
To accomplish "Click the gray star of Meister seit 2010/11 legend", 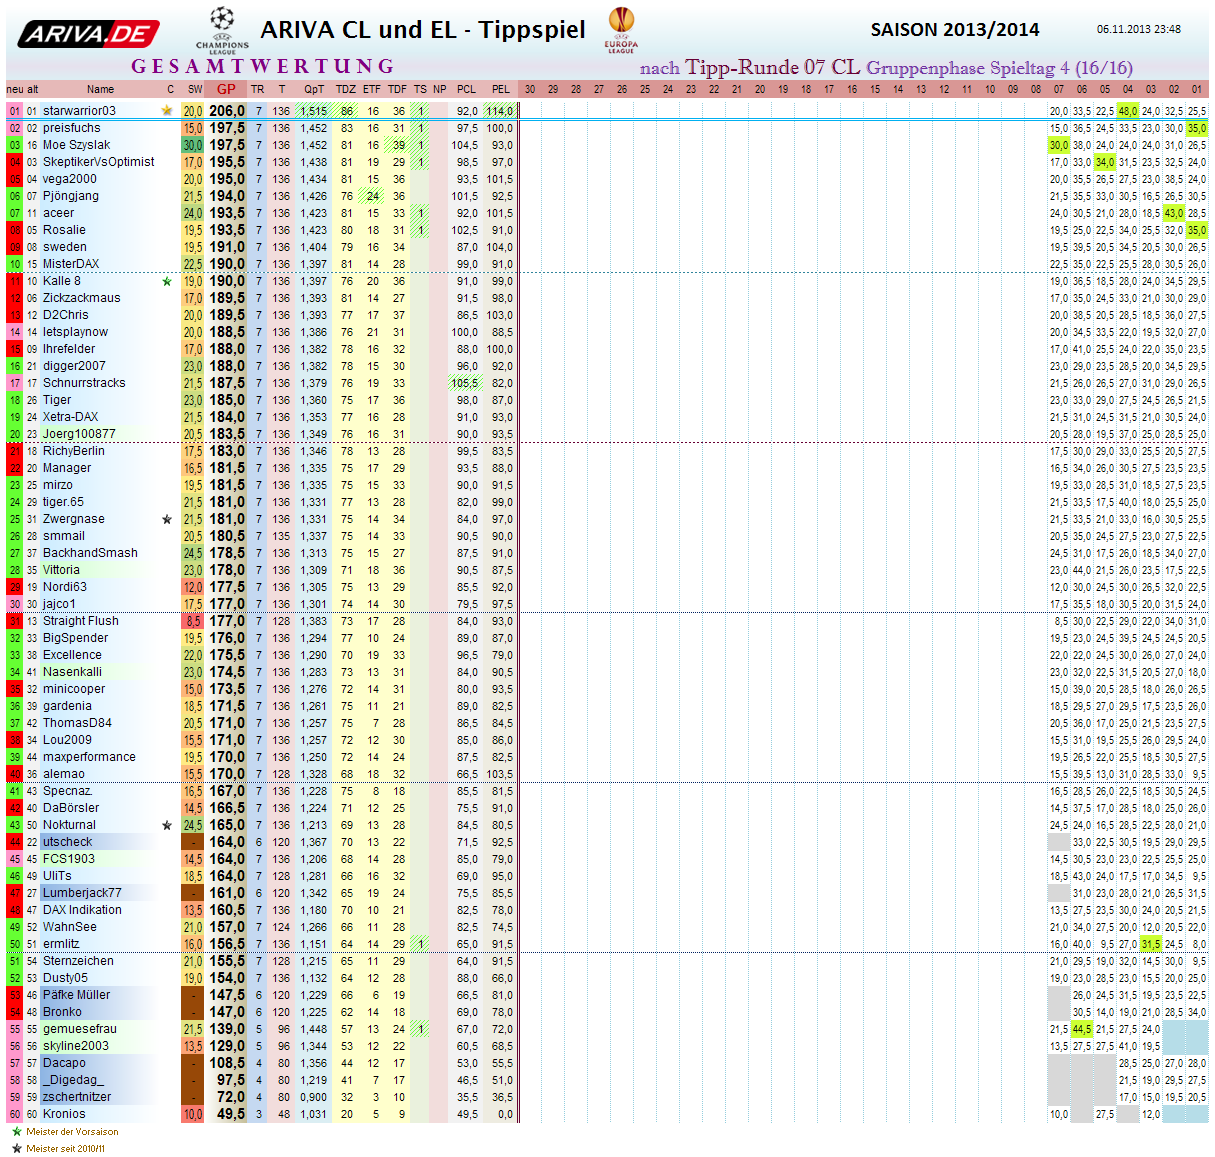I will coord(16,1148).
